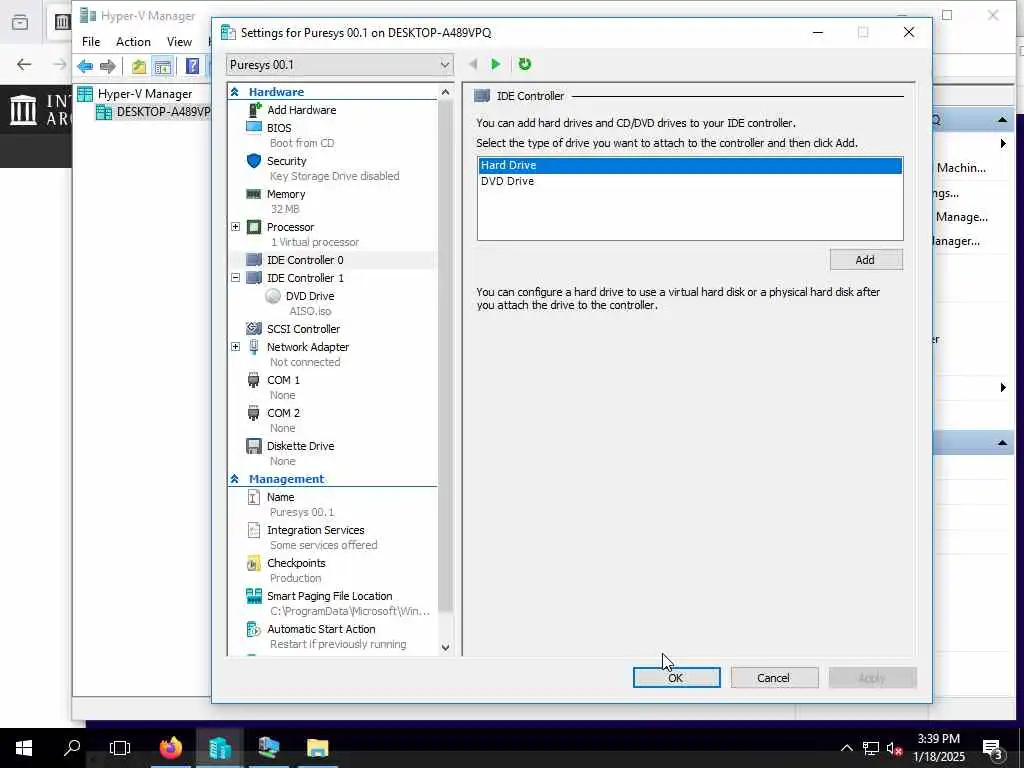This screenshot has width=1024, height=768.
Task: Click OK to confirm settings
Action: [677, 678]
